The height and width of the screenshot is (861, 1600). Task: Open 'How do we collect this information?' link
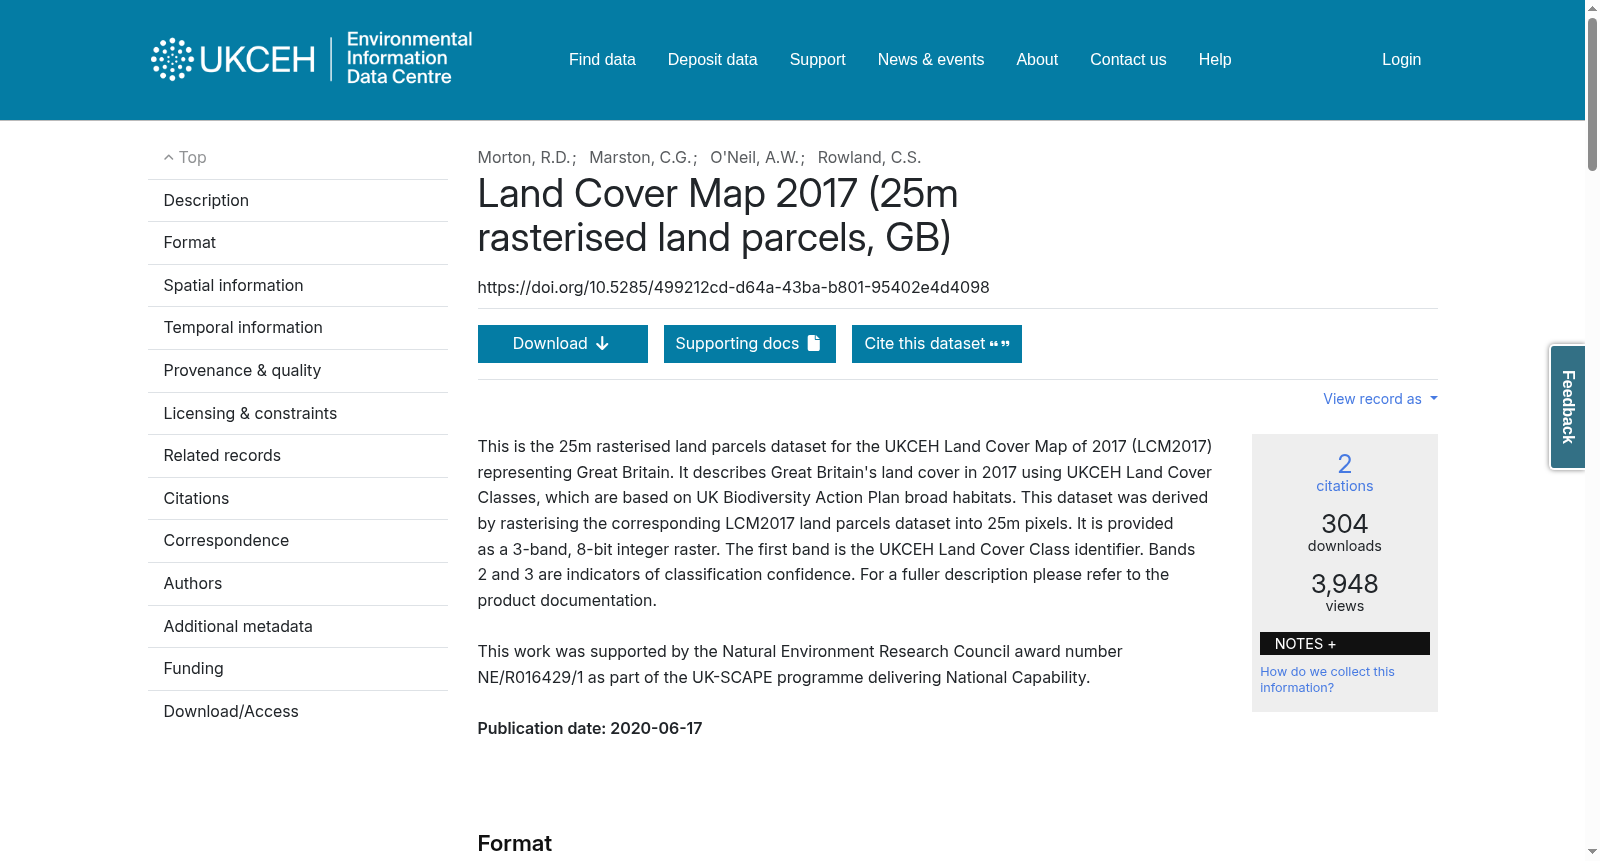pos(1327,680)
